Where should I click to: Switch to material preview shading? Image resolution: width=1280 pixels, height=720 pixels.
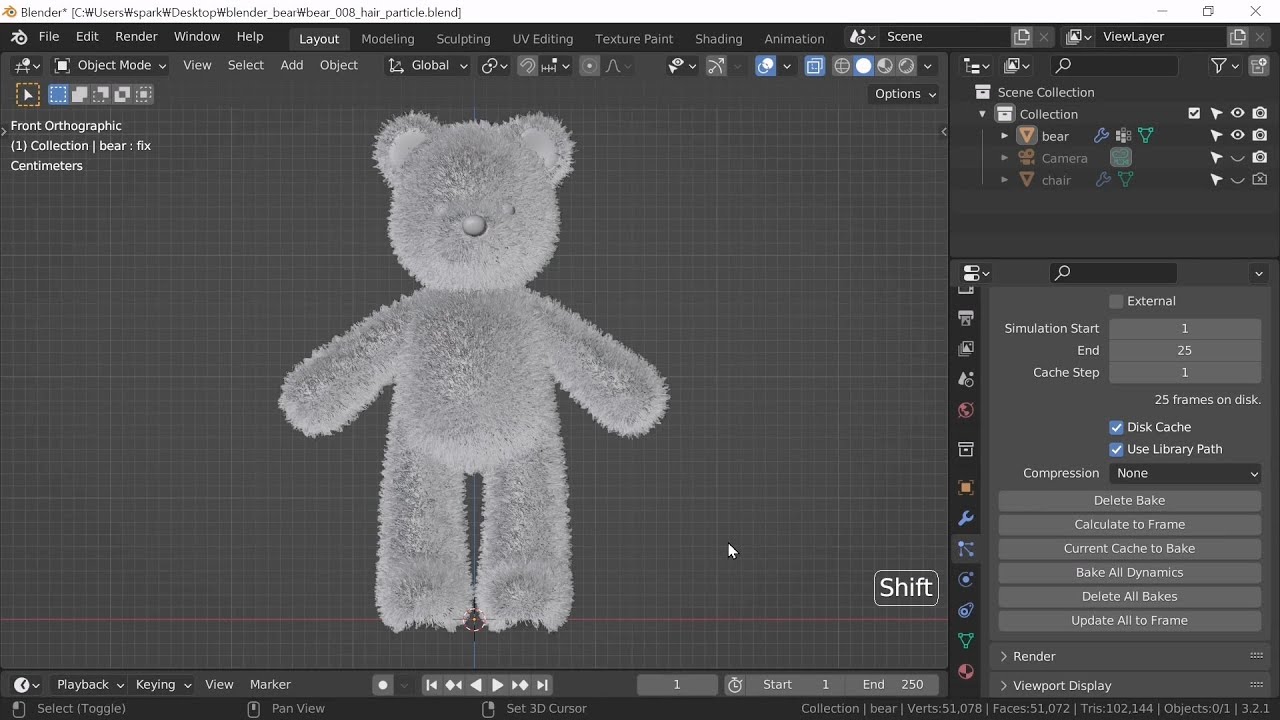pyautogui.click(x=885, y=66)
